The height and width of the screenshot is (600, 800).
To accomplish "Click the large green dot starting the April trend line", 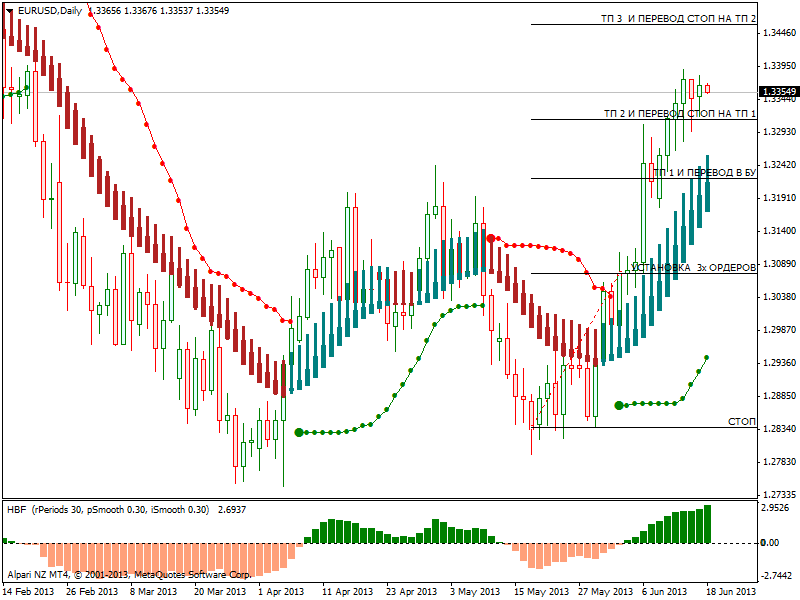I will 299,432.
